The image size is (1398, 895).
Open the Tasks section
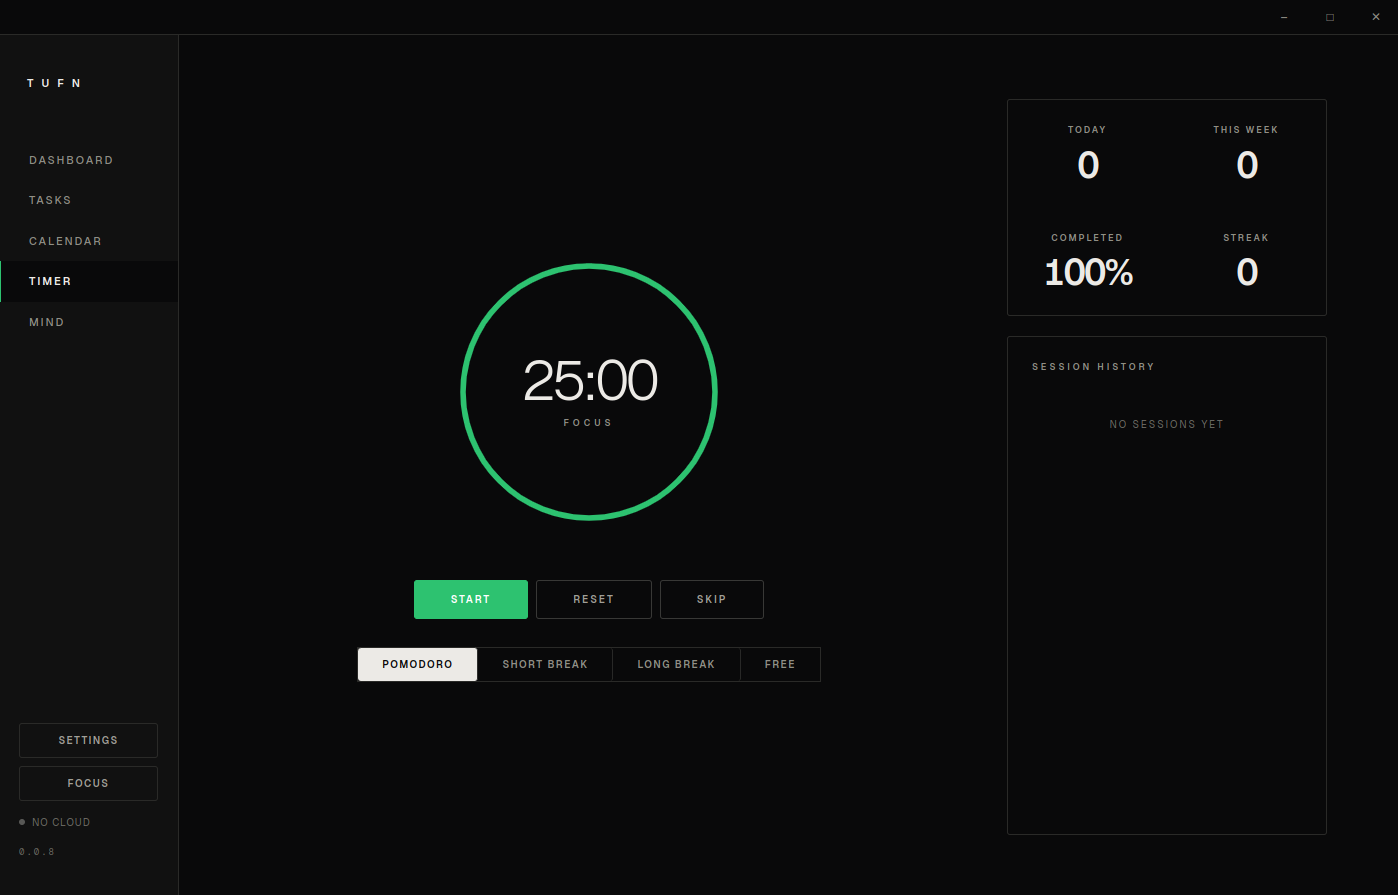(50, 200)
